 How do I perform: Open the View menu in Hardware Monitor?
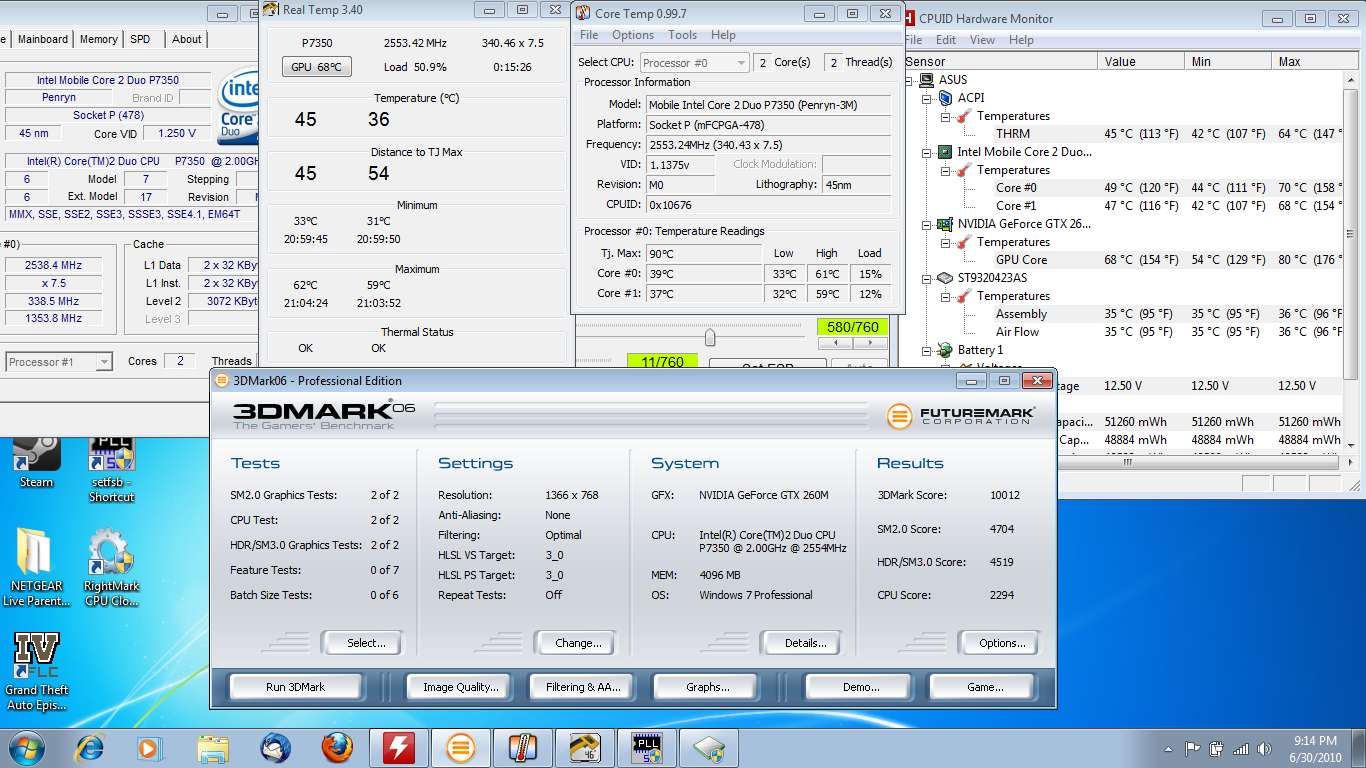click(x=982, y=40)
